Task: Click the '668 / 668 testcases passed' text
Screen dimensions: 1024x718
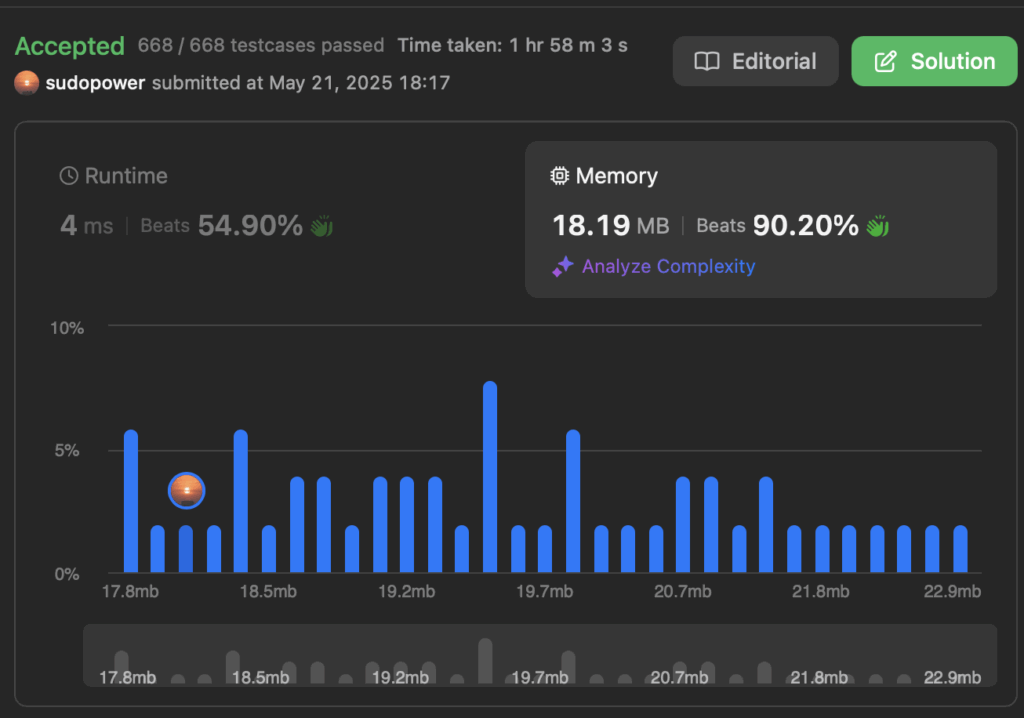Action: coord(261,45)
